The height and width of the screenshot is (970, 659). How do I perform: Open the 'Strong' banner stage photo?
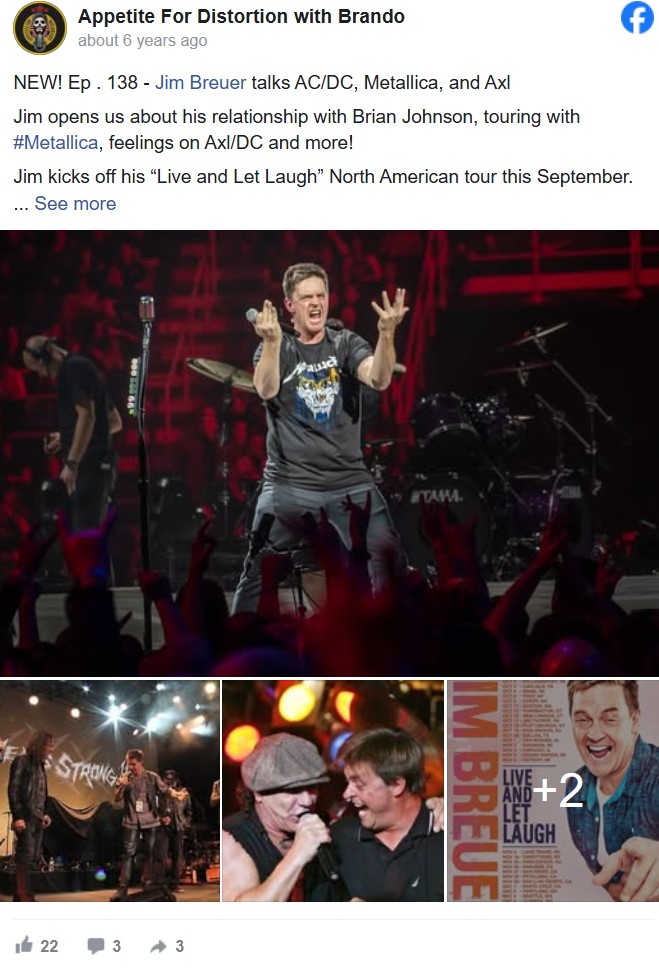pos(110,791)
